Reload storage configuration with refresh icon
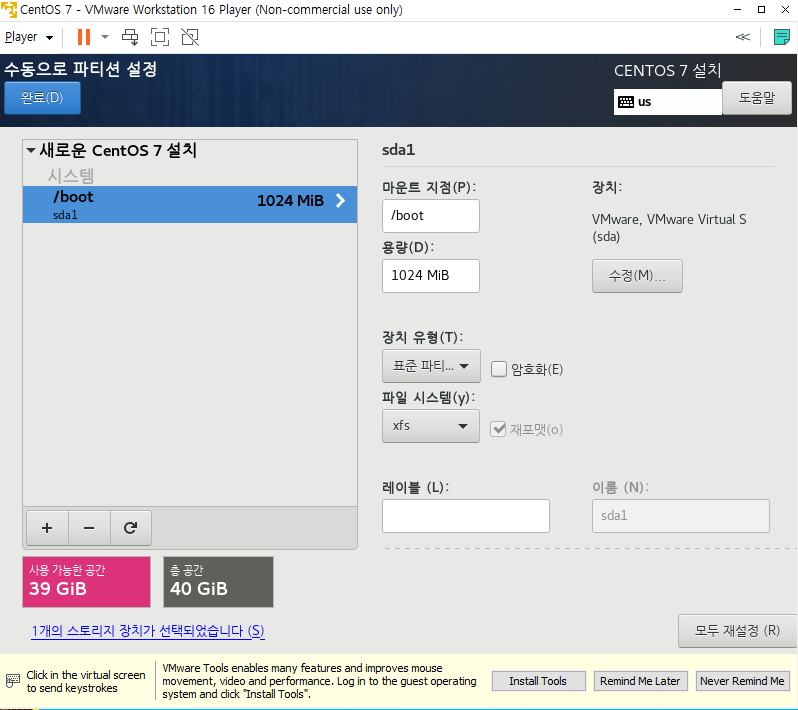Screen dimensions: 798x710 pos(131,528)
